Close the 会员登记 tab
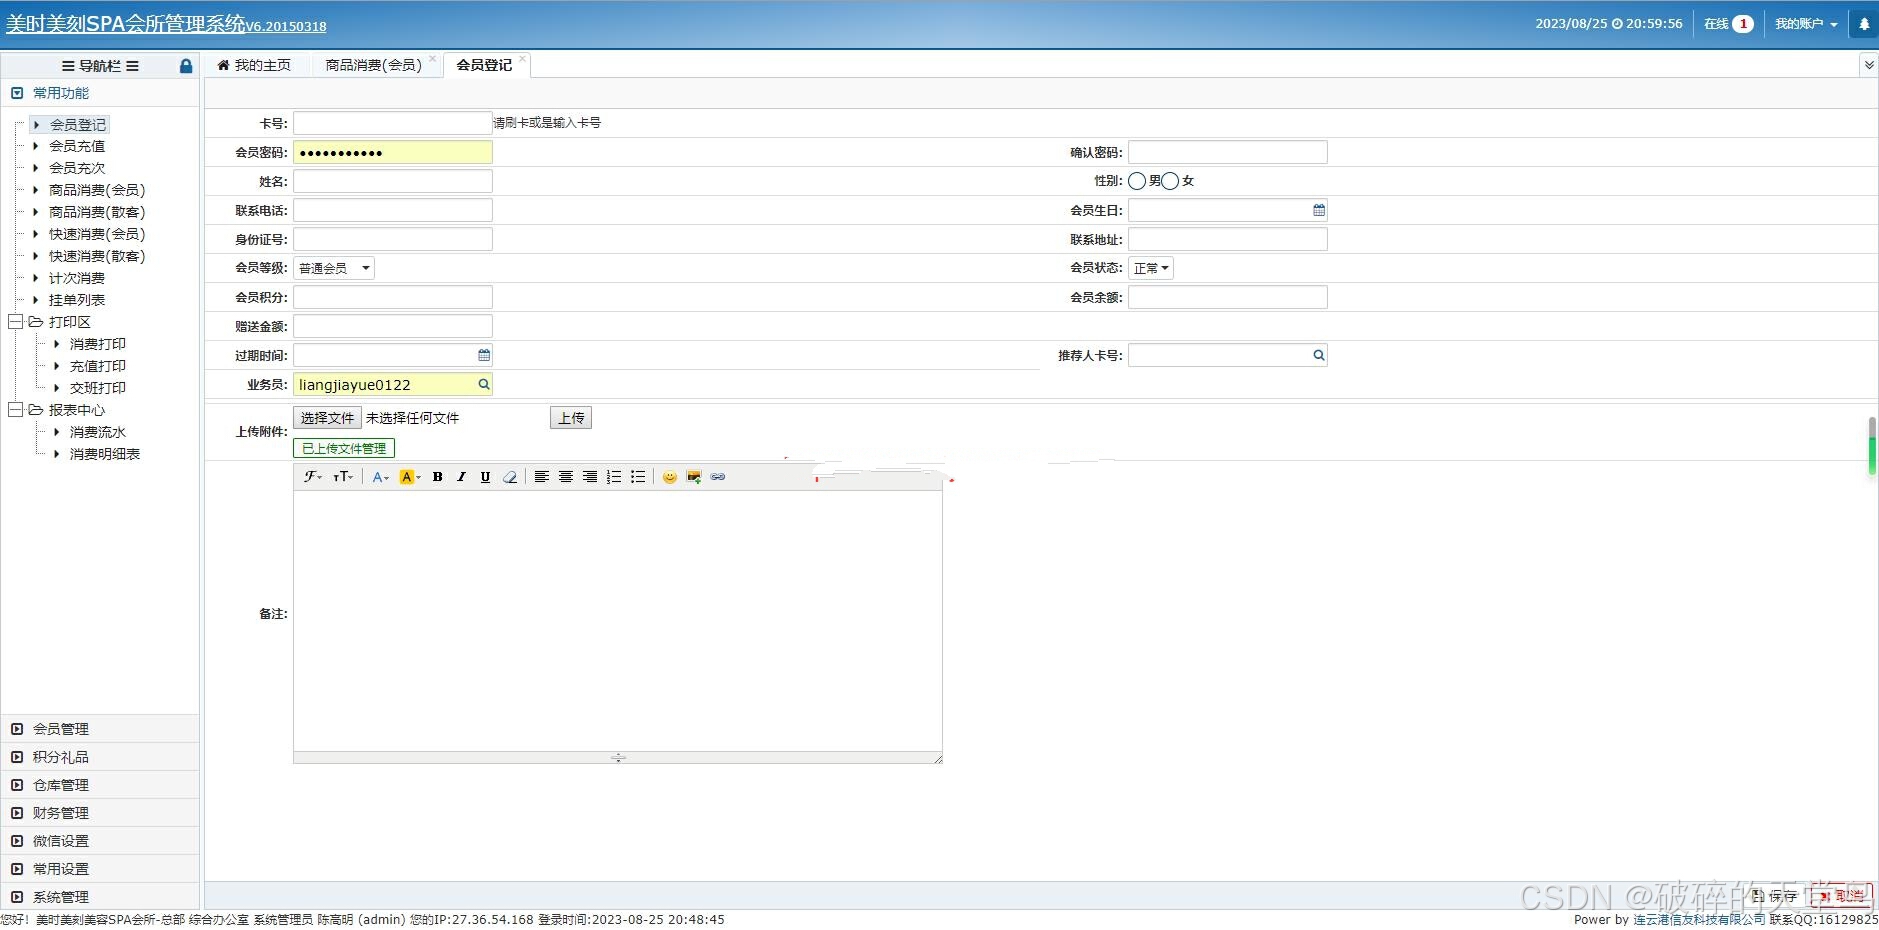This screenshot has height=930, width=1879. [x=522, y=58]
